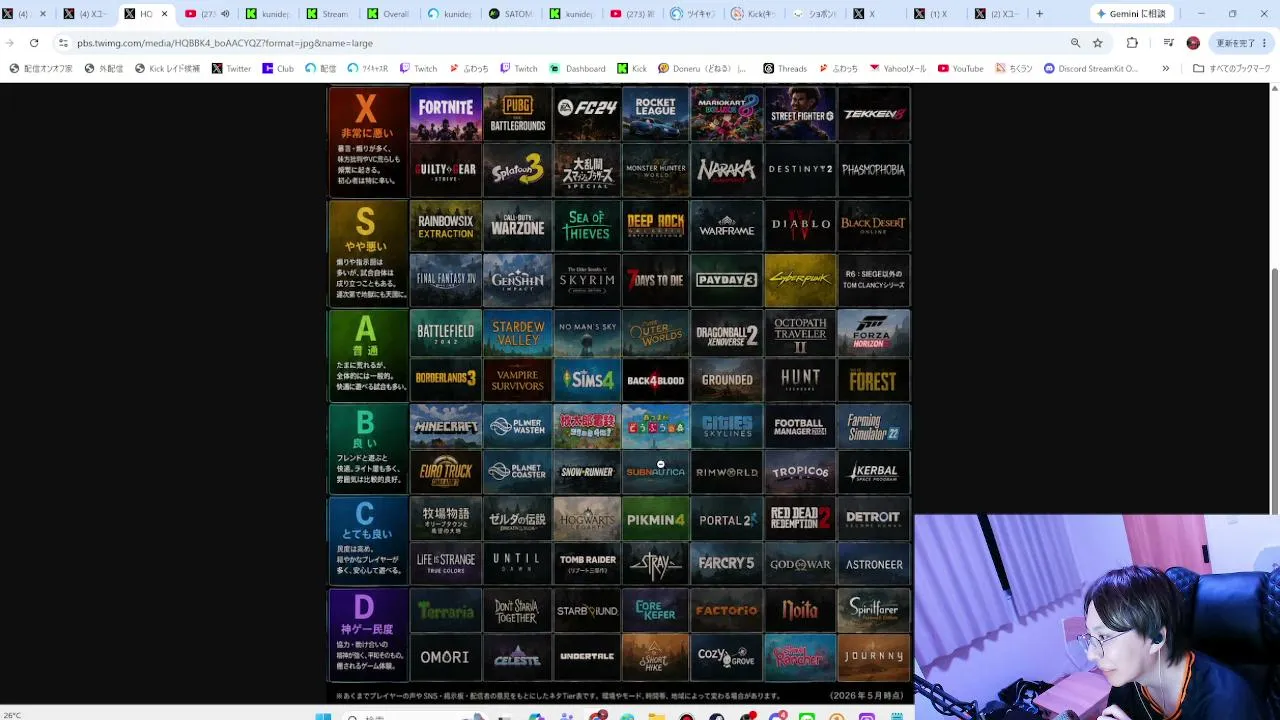View site information for pbs.twimg.com

pyautogui.click(x=63, y=43)
